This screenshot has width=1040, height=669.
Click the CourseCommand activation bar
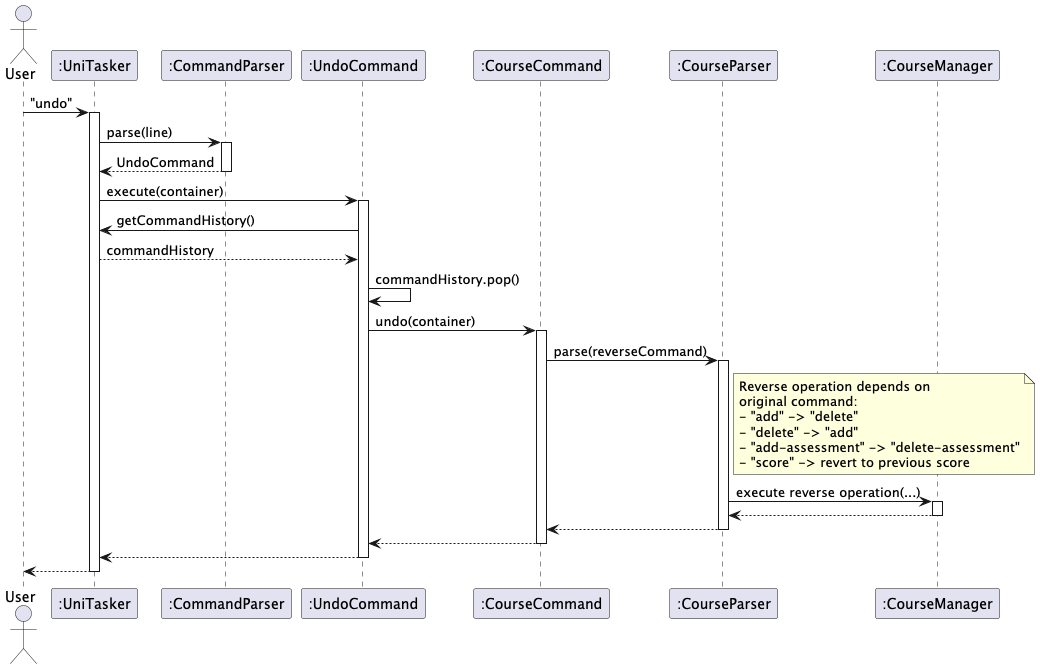541,435
